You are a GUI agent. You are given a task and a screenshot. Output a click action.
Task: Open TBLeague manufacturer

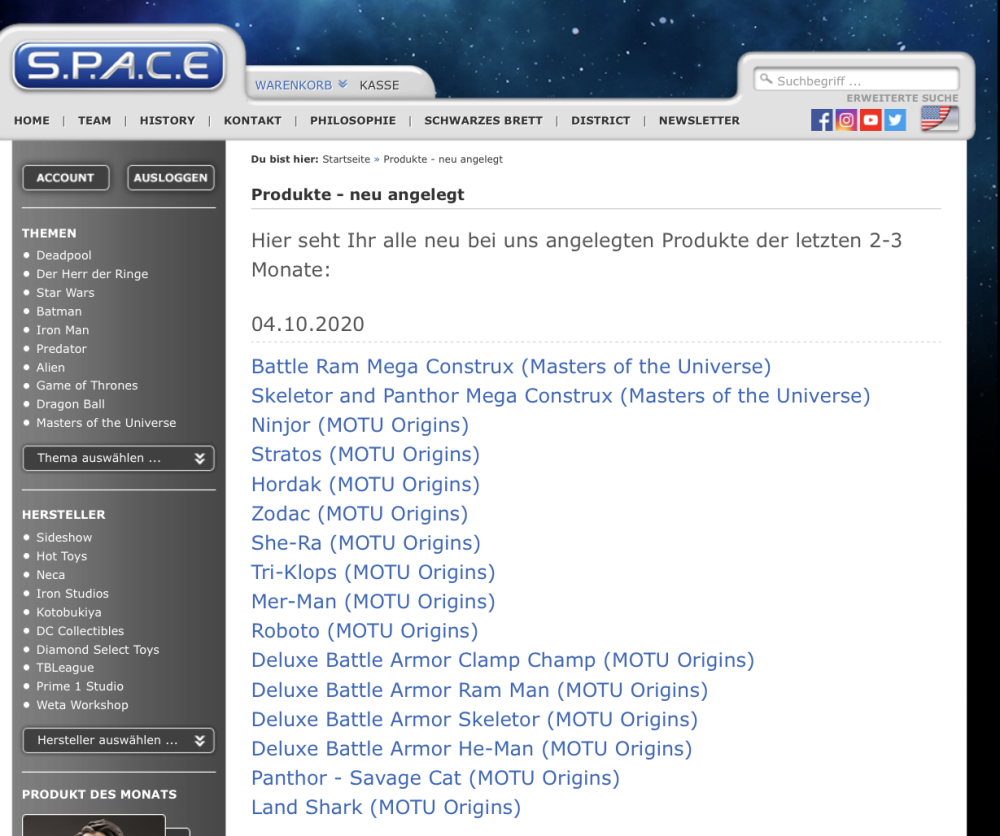pos(64,668)
